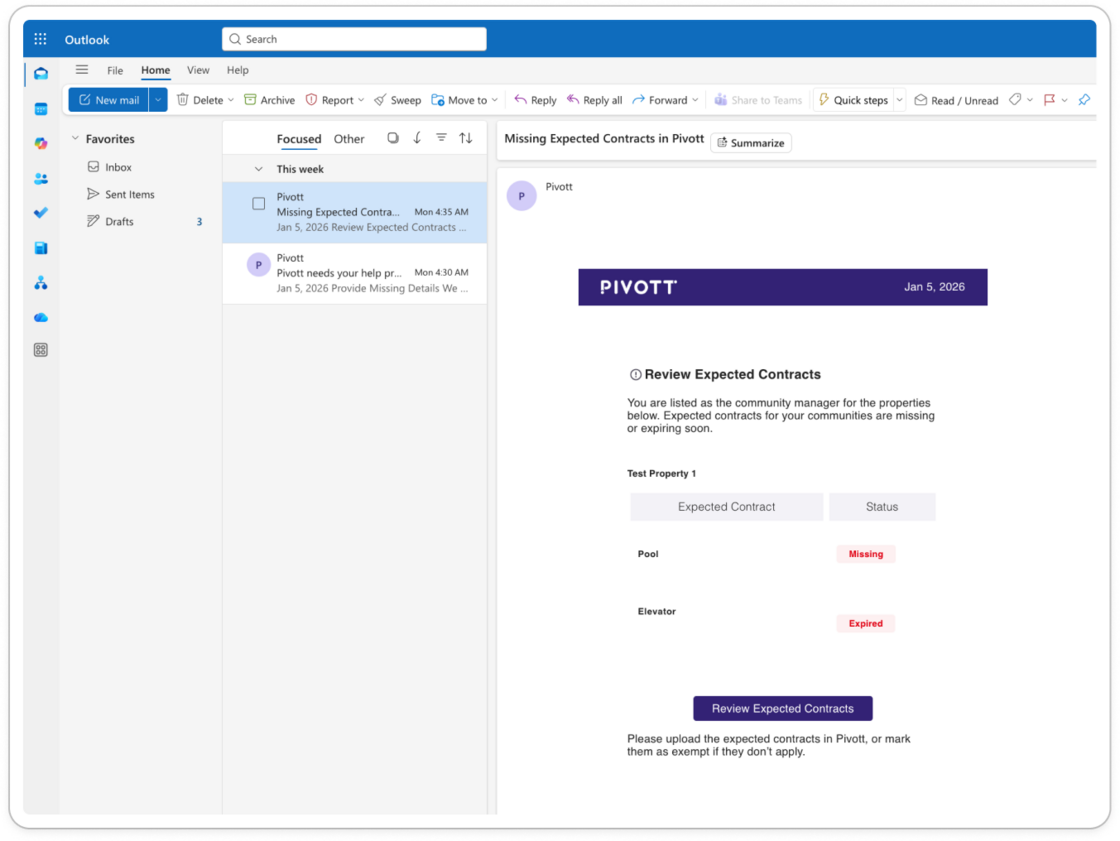Image resolution: width=1120 pixels, height=841 pixels.
Task: Click Sweep in the toolbar
Action: [398, 100]
